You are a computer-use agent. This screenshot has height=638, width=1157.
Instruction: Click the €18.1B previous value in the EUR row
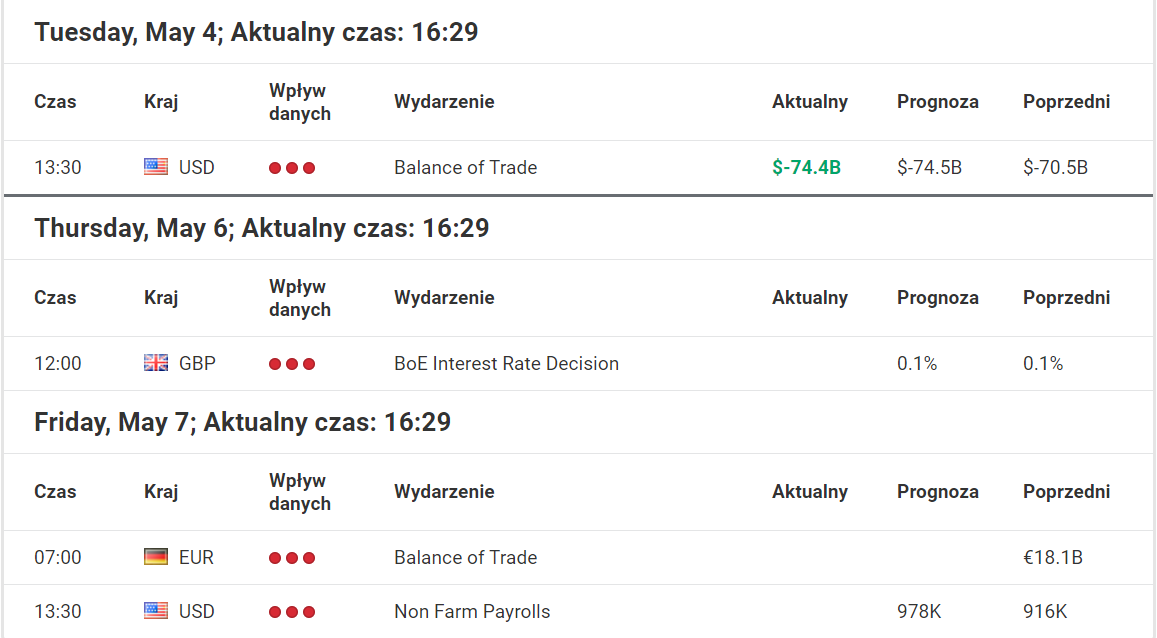pos(1053,558)
